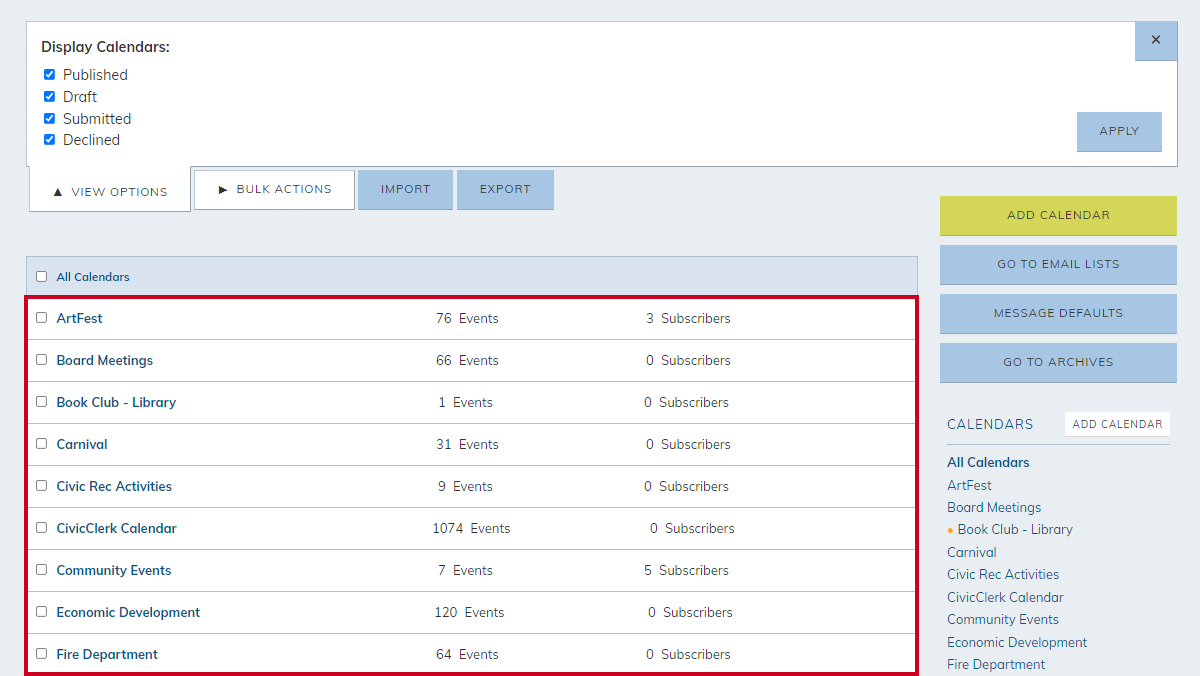Click Fire Department's 64 Events count
Screen dimensions: 1200x676
click(467, 654)
